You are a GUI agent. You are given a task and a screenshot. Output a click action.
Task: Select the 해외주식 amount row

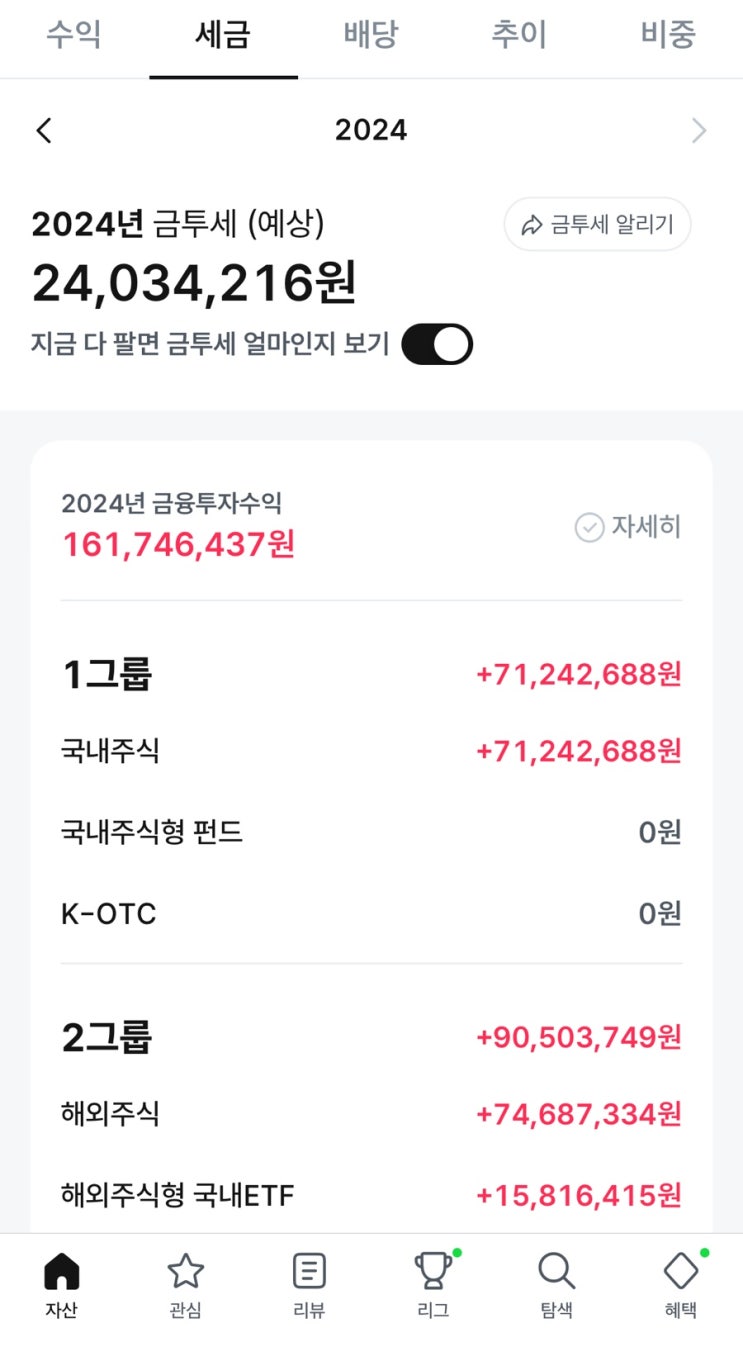(x=371, y=1113)
